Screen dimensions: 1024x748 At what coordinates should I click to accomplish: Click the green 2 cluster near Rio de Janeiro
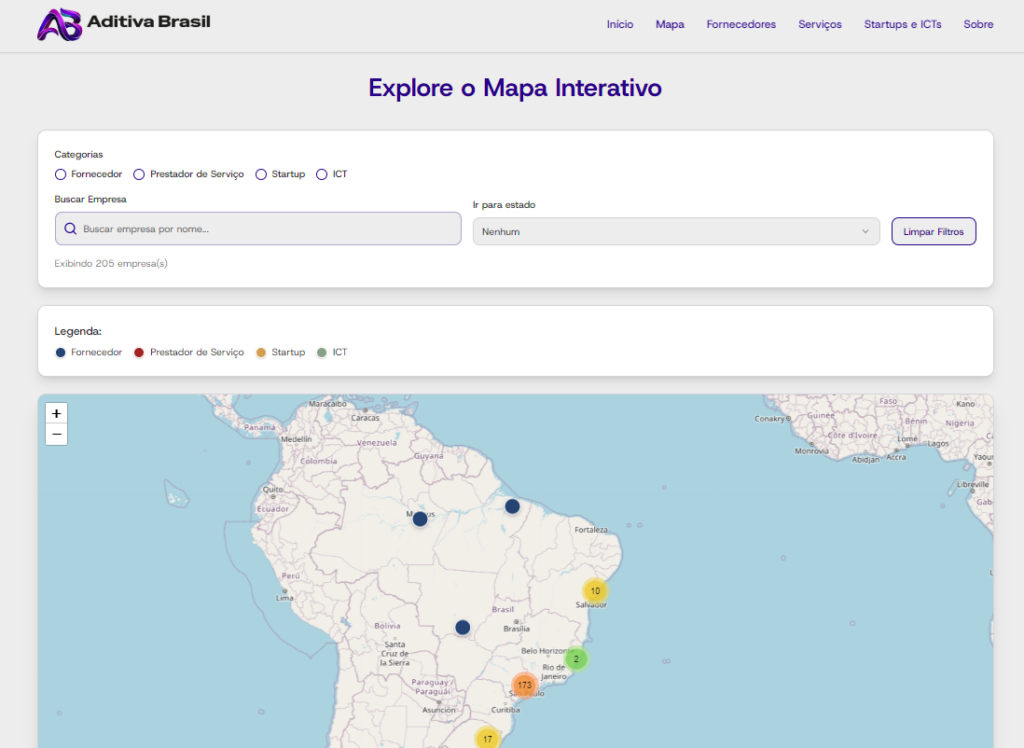pyautogui.click(x=577, y=659)
